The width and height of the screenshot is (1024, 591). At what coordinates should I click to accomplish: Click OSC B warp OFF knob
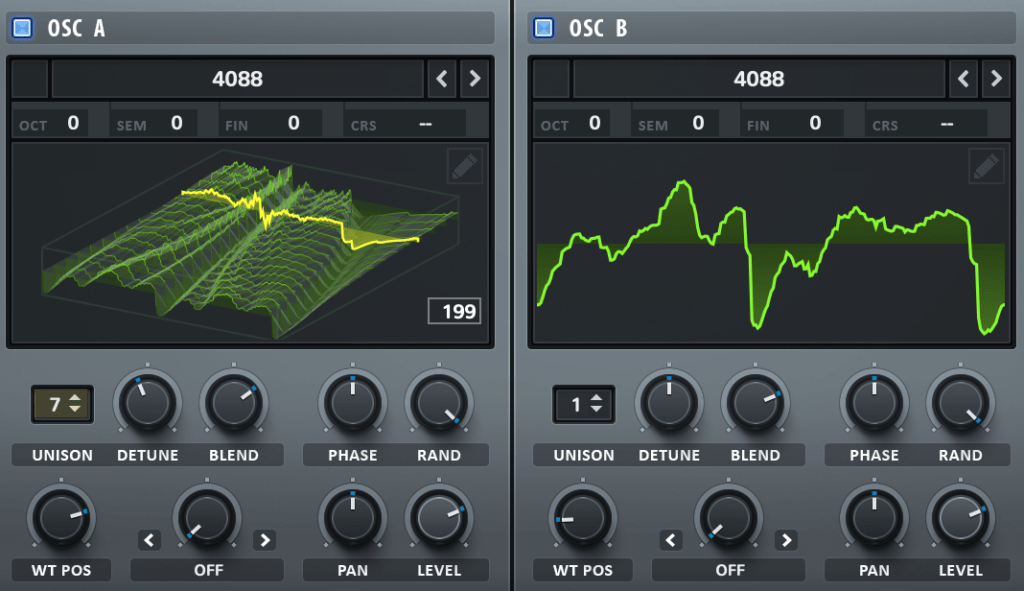point(729,518)
